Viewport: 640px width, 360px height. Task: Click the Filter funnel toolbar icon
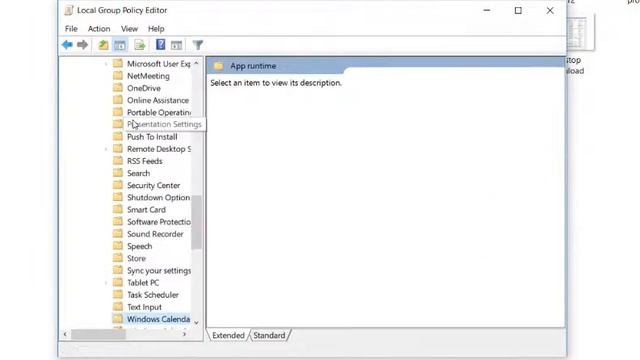(198, 45)
